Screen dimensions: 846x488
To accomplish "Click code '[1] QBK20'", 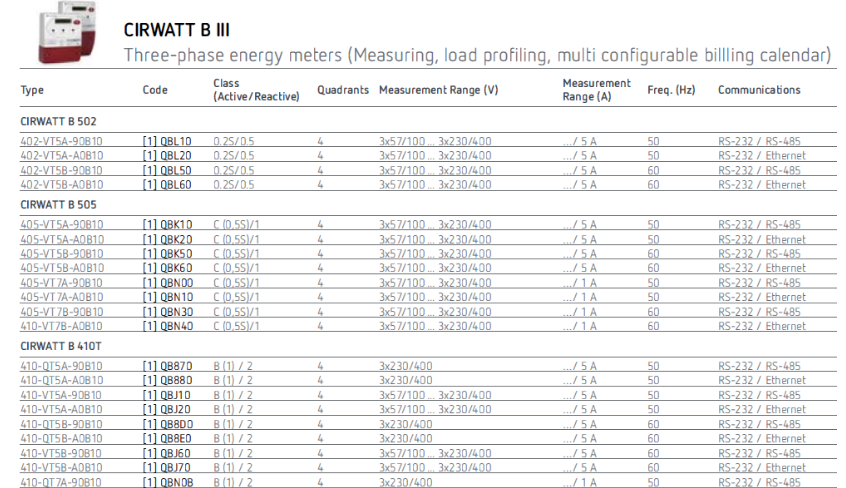I will 167,239.
